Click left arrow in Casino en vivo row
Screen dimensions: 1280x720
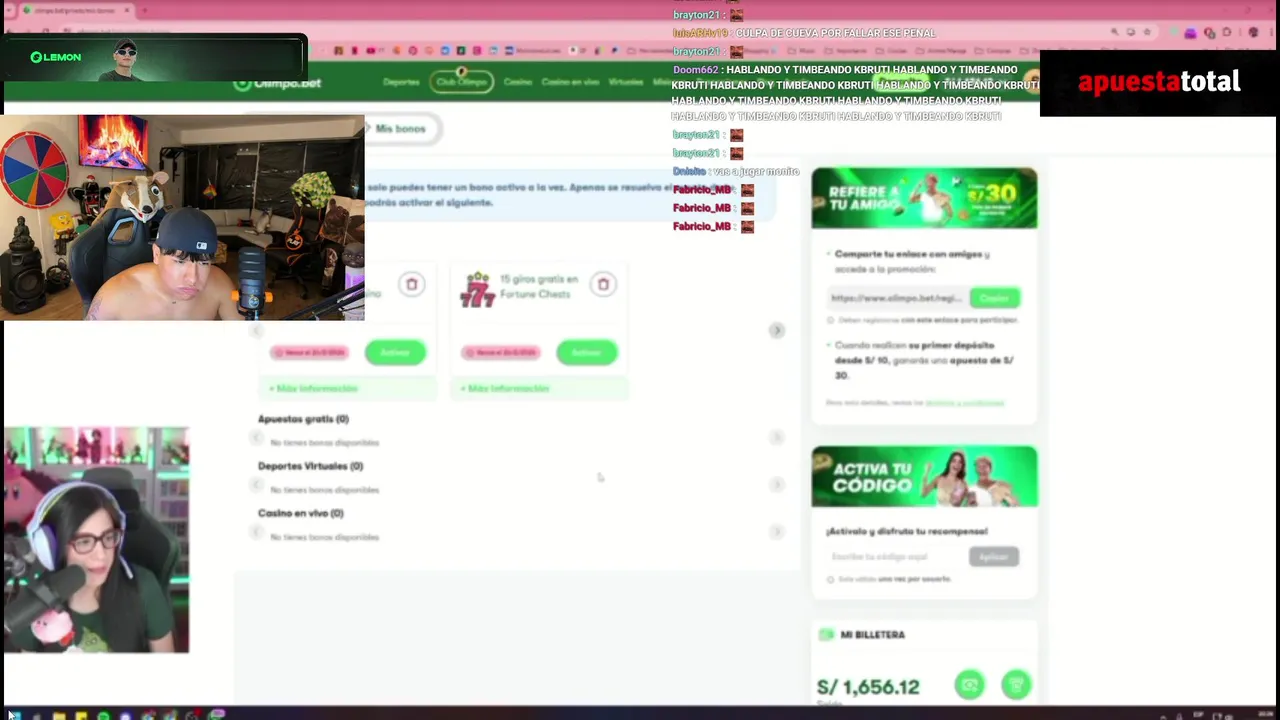point(257,532)
